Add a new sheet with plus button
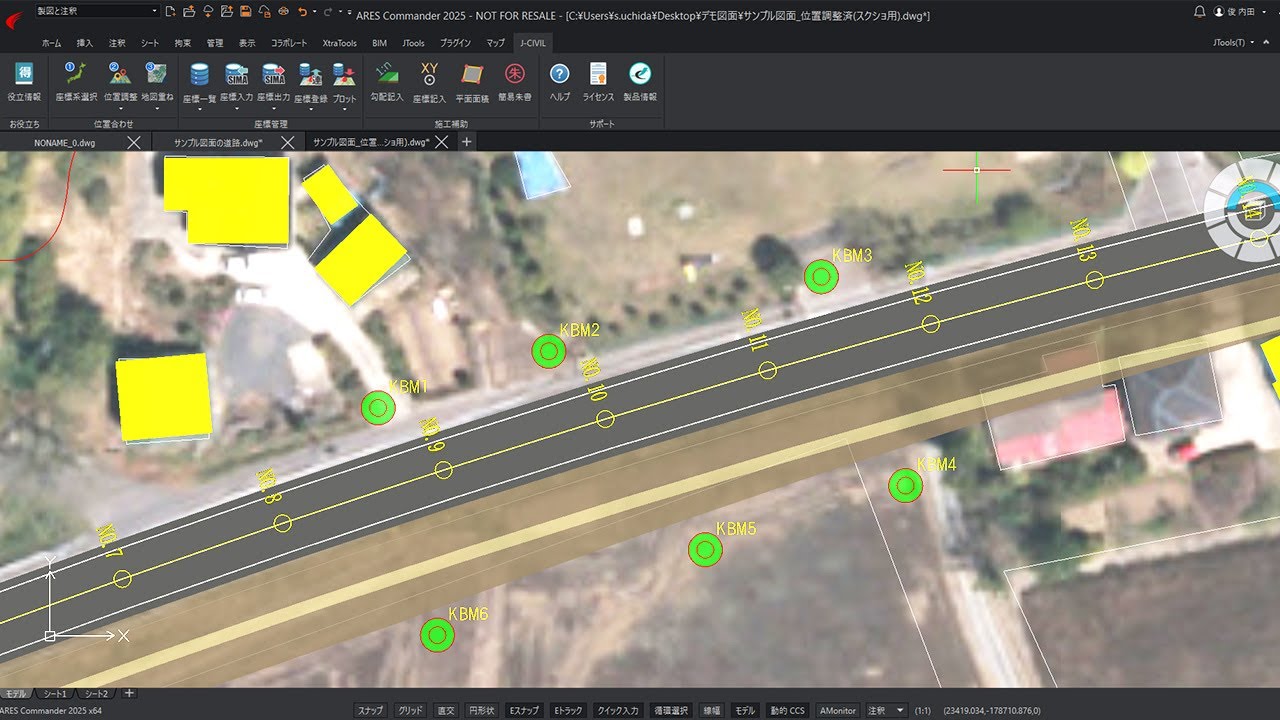The width and height of the screenshot is (1280, 720). (x=129, y=693)
